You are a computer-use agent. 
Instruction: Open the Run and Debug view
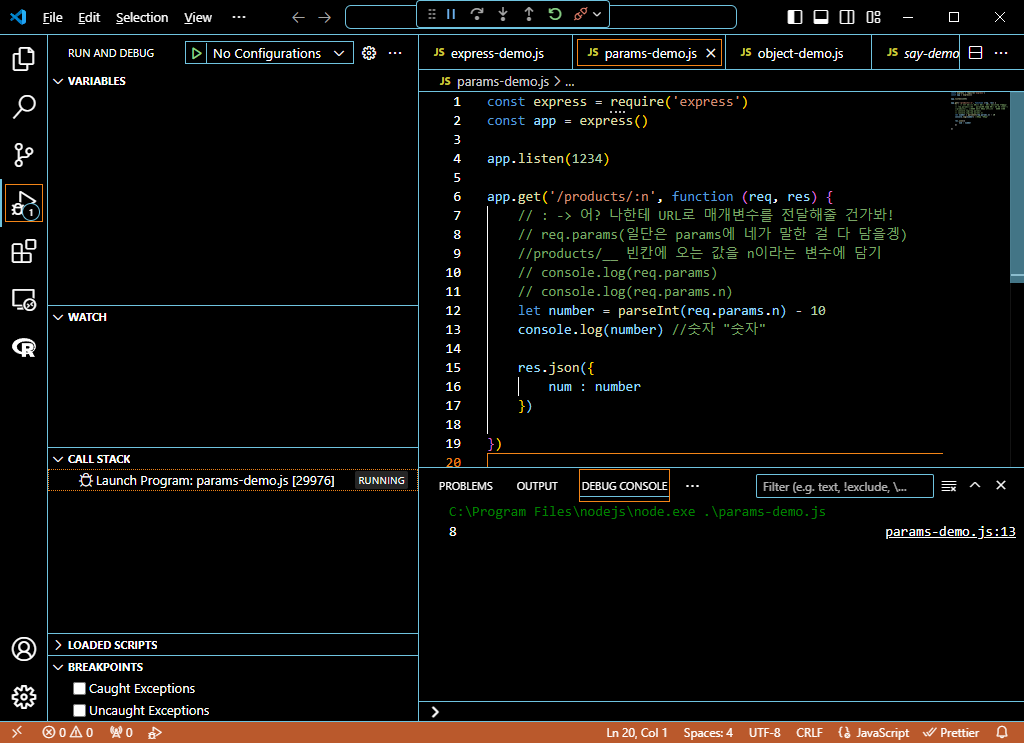tap(24, 203)
